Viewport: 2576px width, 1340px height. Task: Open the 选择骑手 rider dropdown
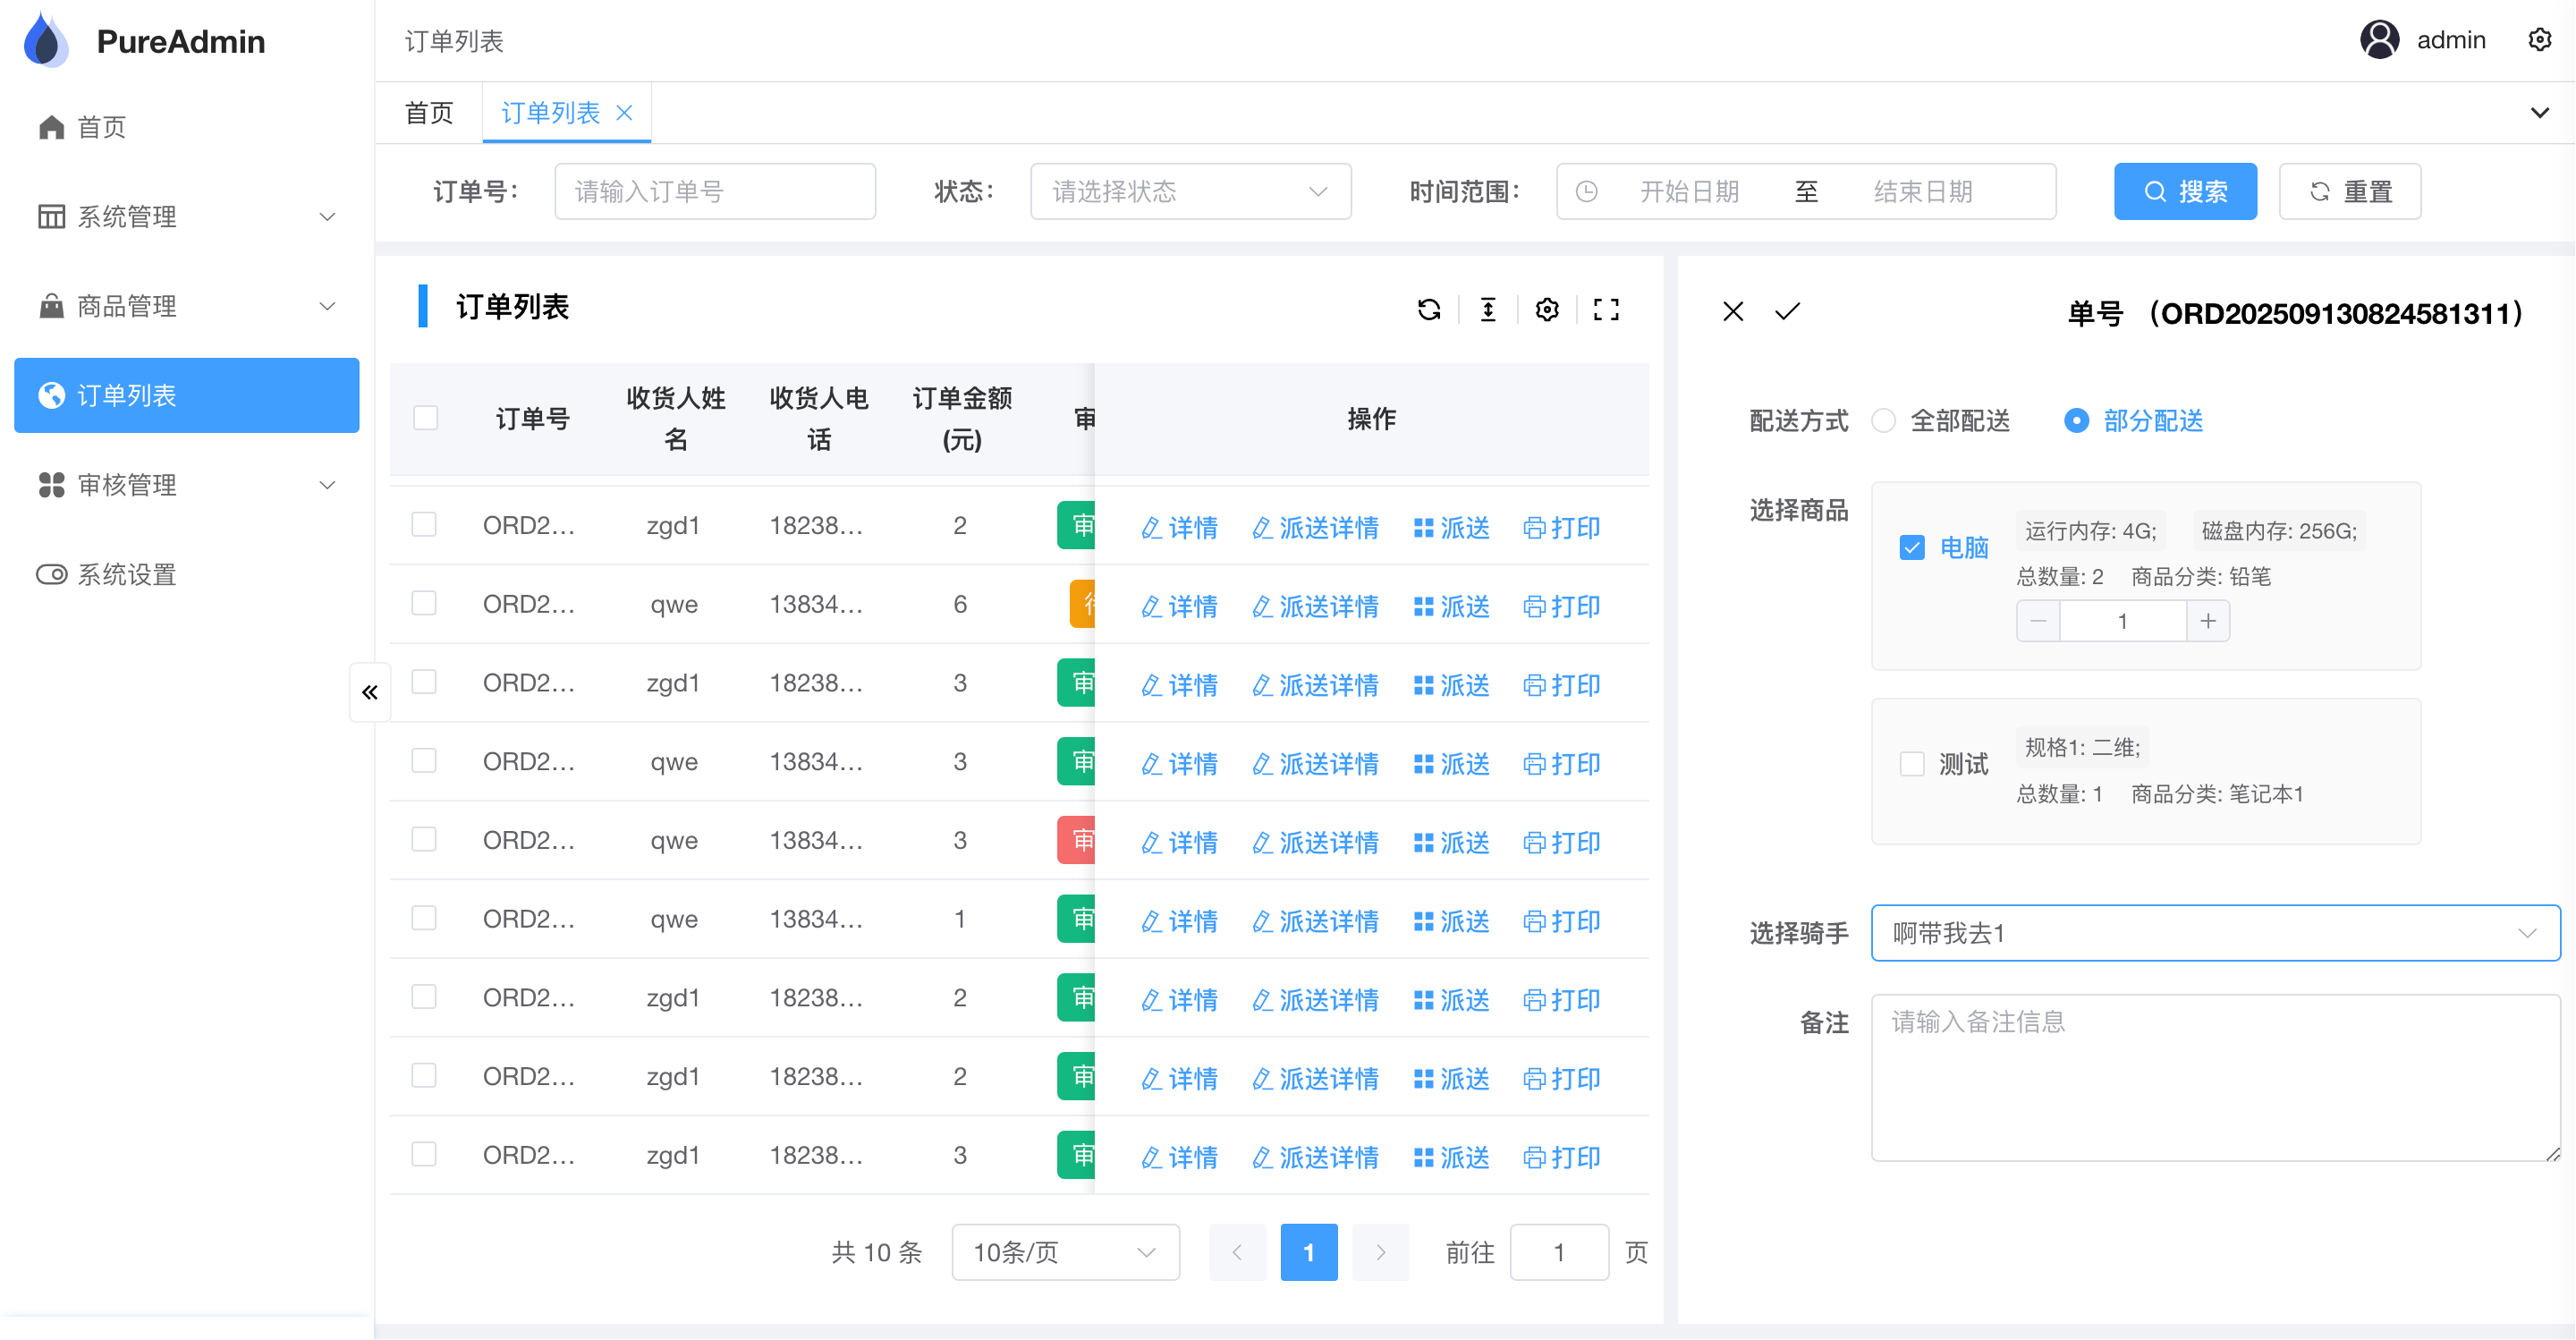coord(2214,933)
